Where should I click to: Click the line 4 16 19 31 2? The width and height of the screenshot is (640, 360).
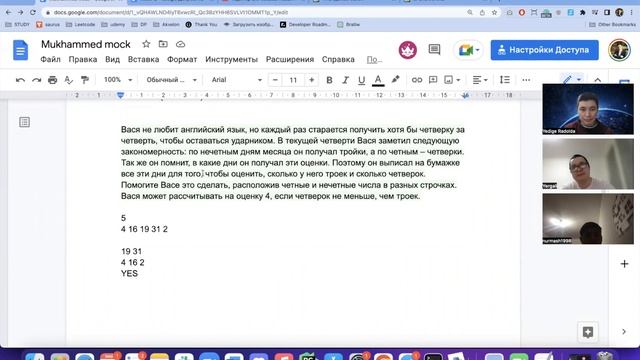[144, 229]
